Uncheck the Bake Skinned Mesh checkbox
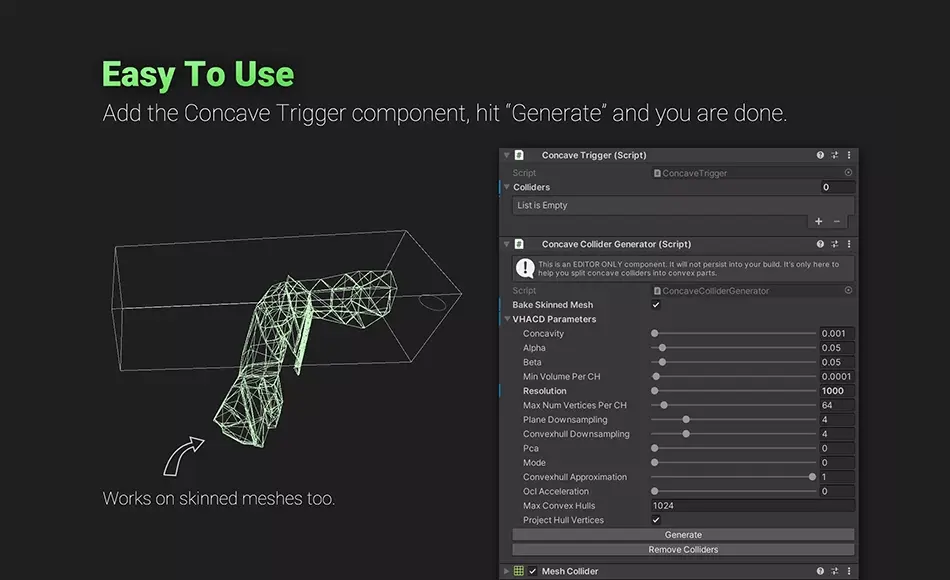The width and height of the screenshot is (950, 580). pyautogui.click(x=656, y=304)
